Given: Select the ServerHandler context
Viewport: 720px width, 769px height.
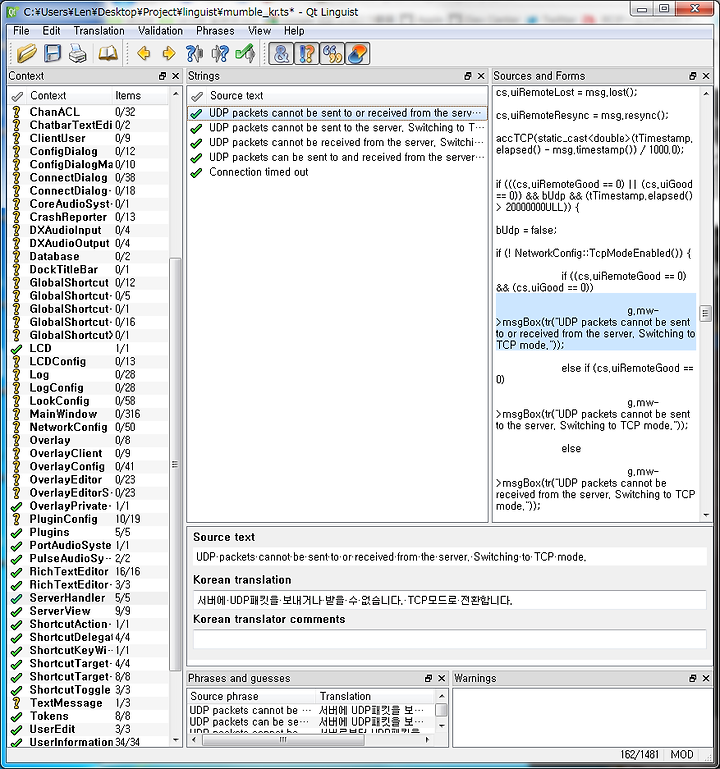Looking at the screenshot, I should click(x=89, y=598).
